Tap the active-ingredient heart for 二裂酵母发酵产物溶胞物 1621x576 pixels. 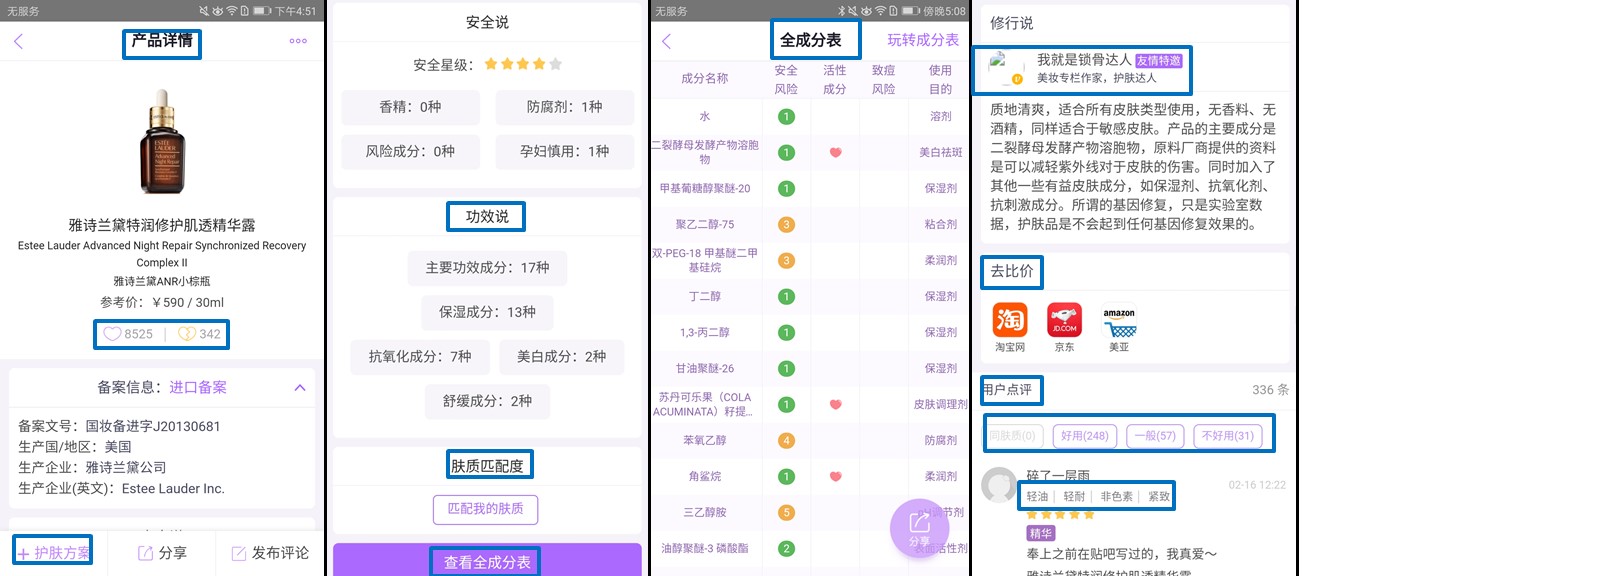tap(835, 153)
